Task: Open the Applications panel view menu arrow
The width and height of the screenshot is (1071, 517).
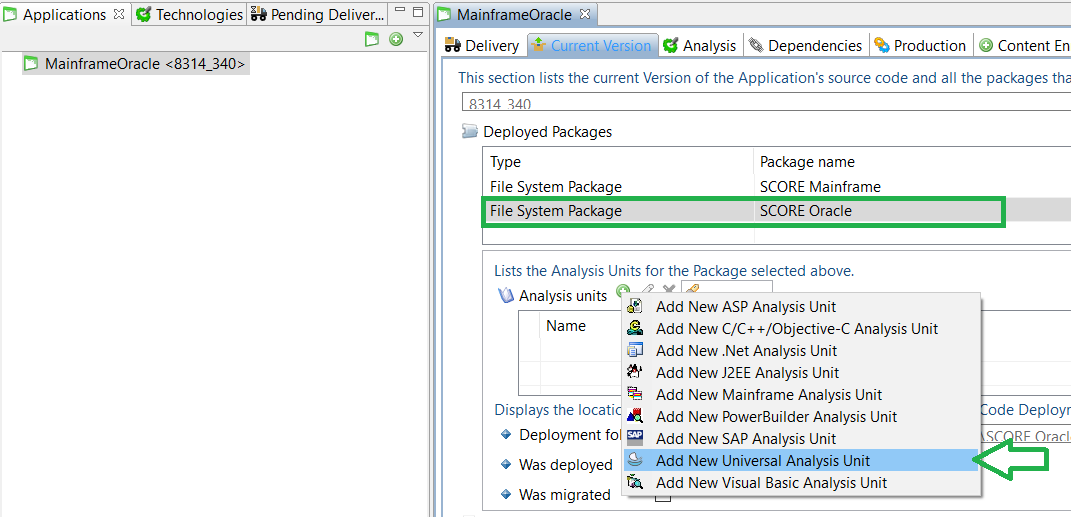Action: [418, 37]
